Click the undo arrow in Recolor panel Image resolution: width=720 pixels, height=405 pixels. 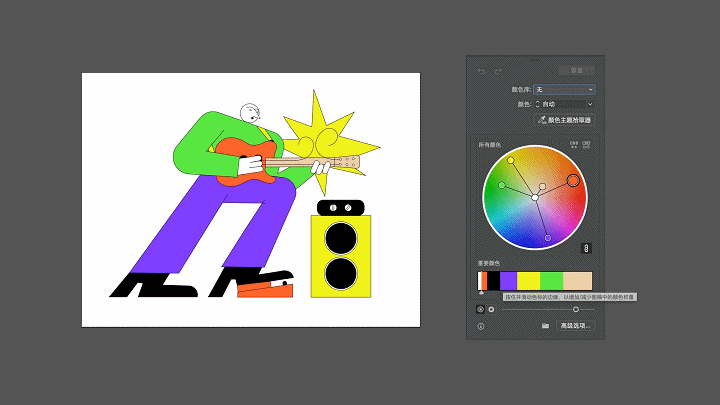point(482,71)
